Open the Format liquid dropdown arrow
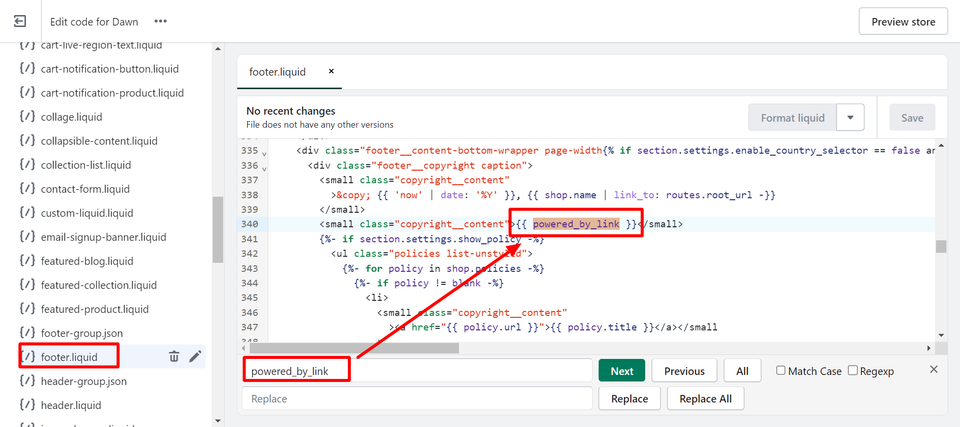This screenshot has width=960, height=427. [x=850, y=118]
